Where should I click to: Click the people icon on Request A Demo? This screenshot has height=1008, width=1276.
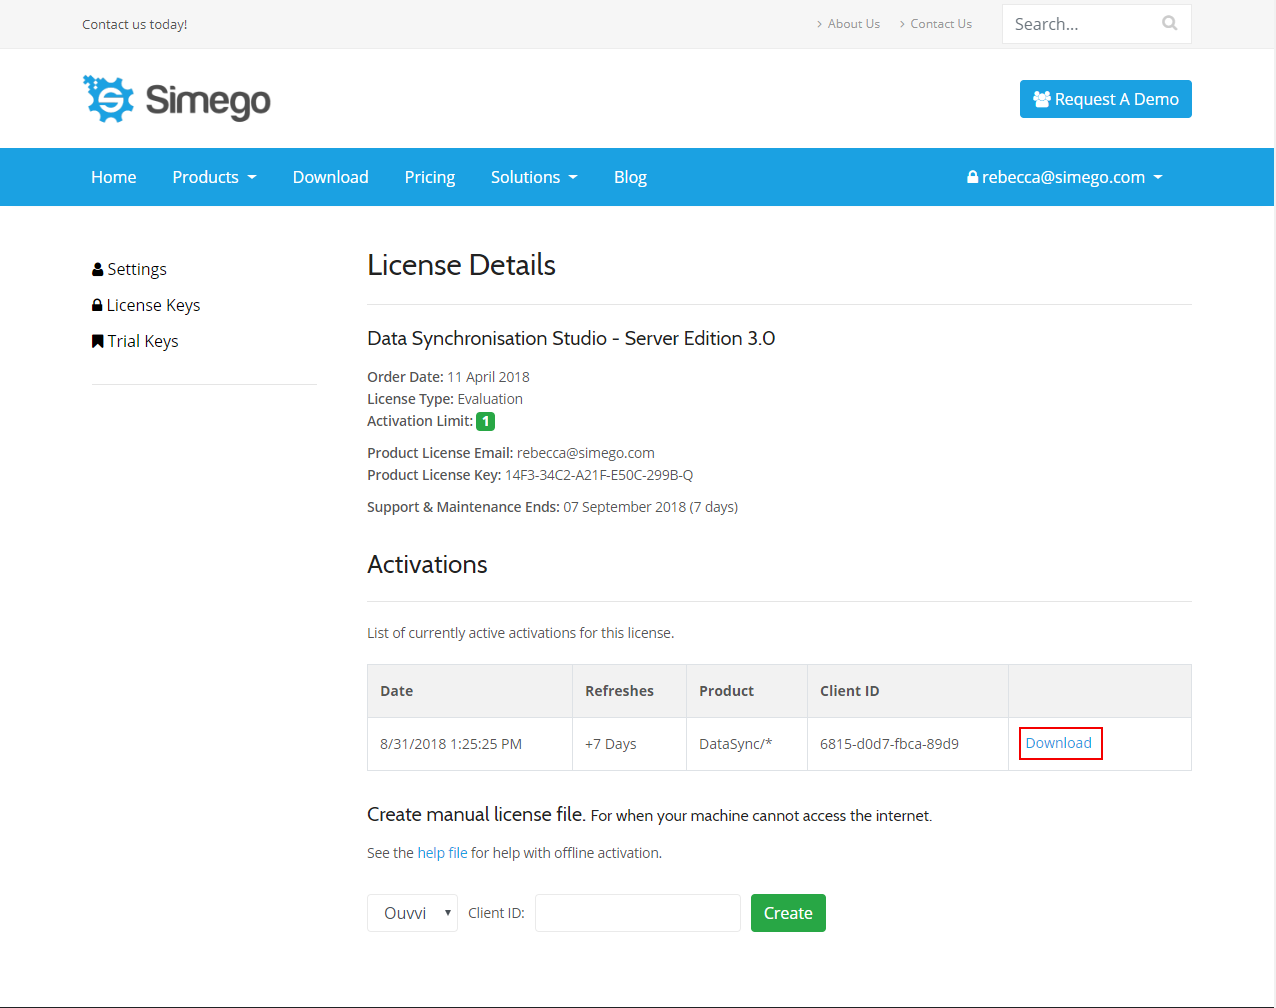coord(1042,99)
